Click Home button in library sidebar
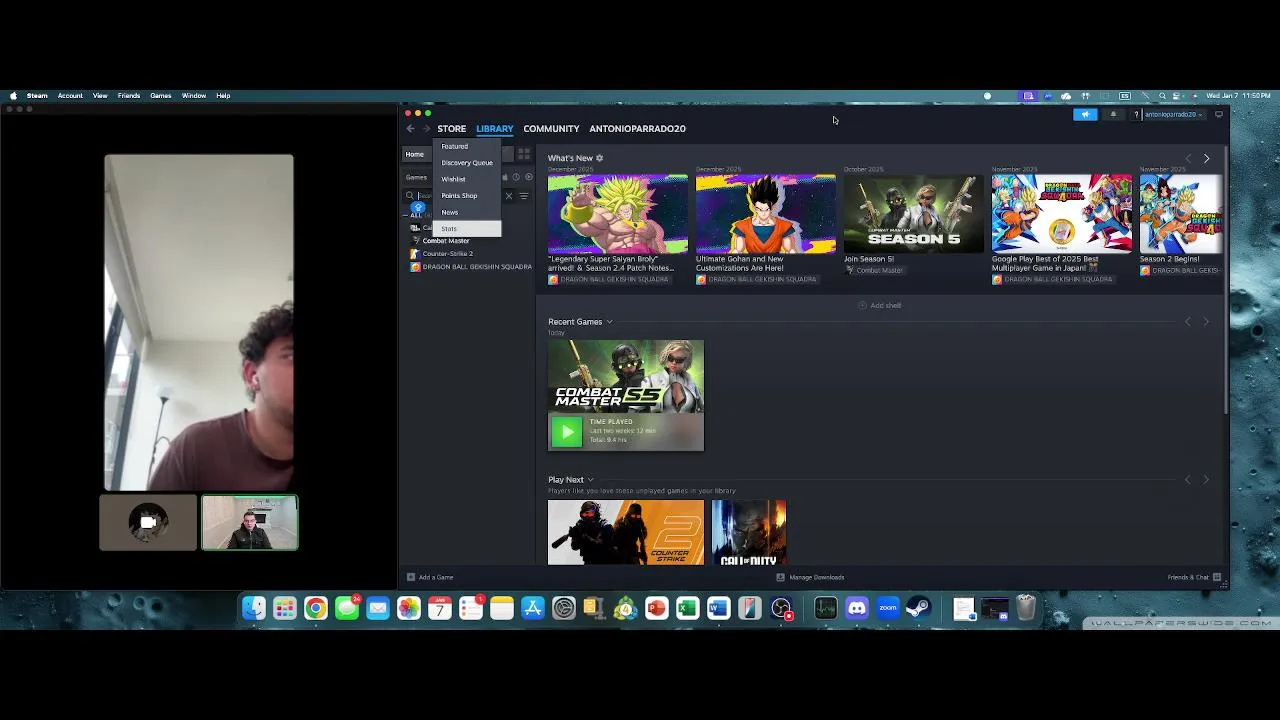Image resolution: width=1280 pixels, height=720 pixels. point(414,154)
